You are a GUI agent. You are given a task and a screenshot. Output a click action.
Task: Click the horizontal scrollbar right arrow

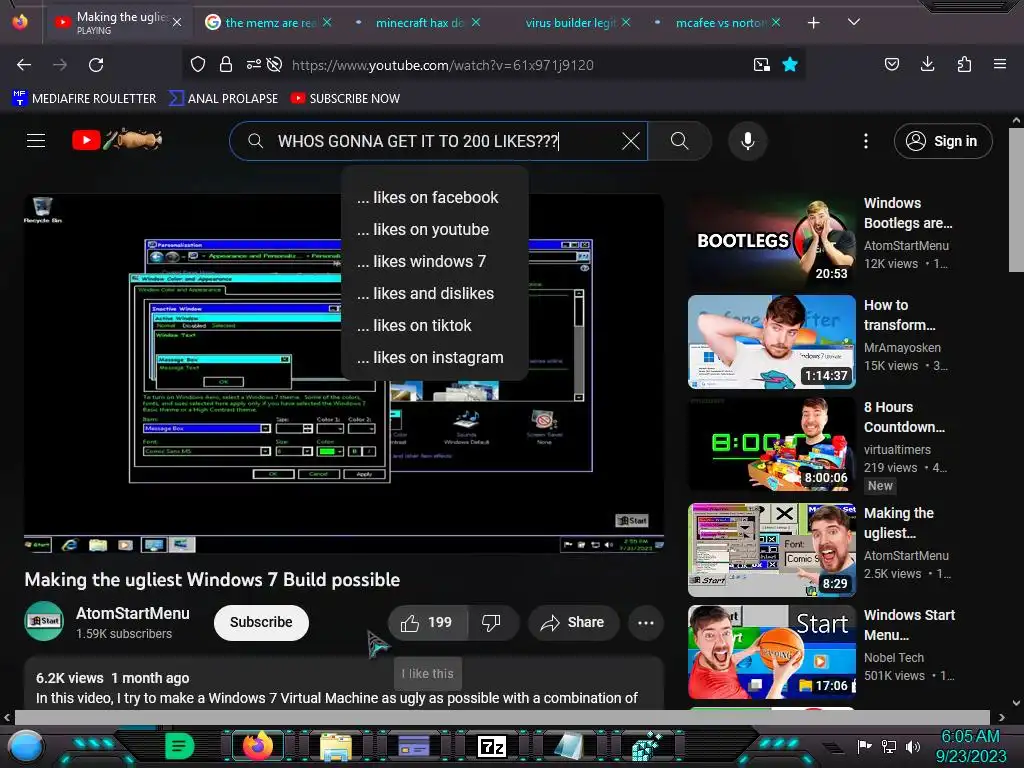(1002, 718)
